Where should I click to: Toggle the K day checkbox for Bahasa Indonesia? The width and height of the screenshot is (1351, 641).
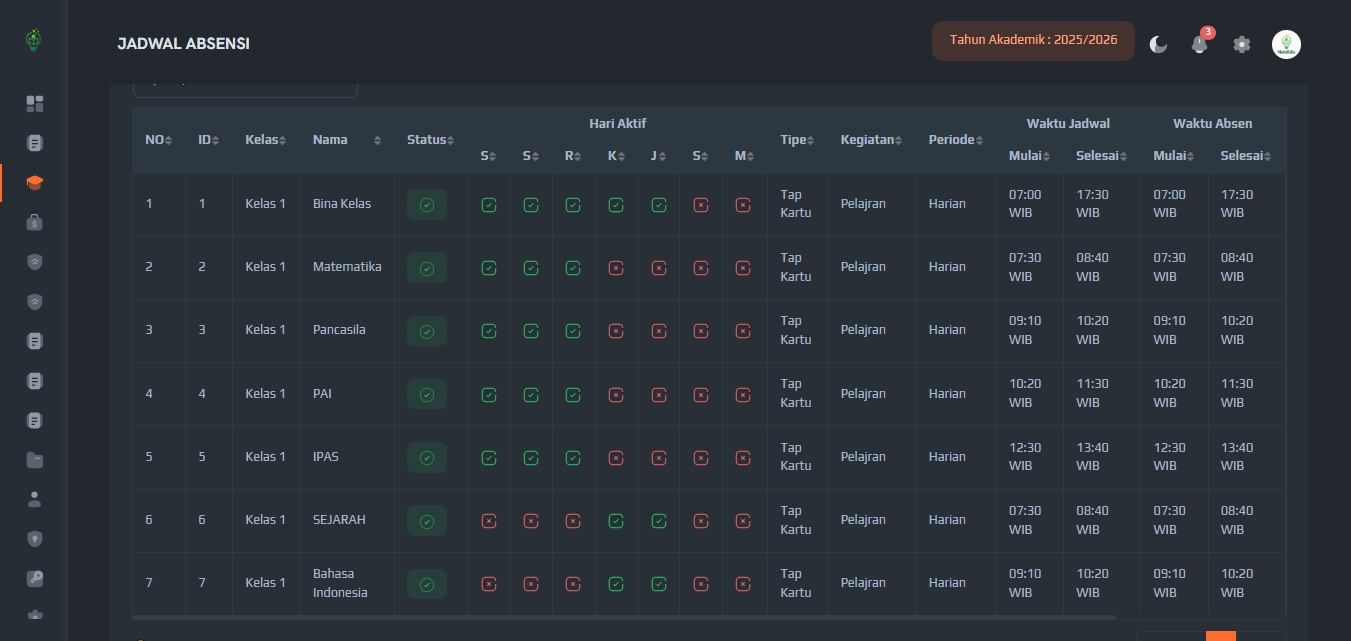(616, 584)
